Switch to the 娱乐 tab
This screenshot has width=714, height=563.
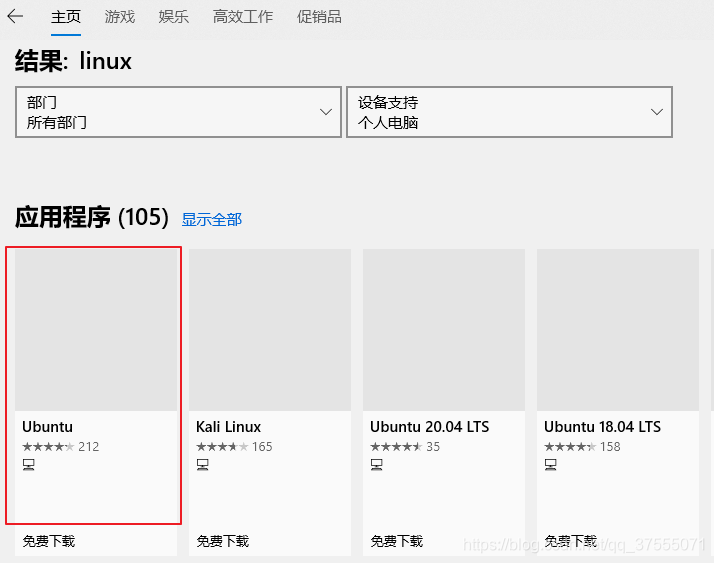173,17
